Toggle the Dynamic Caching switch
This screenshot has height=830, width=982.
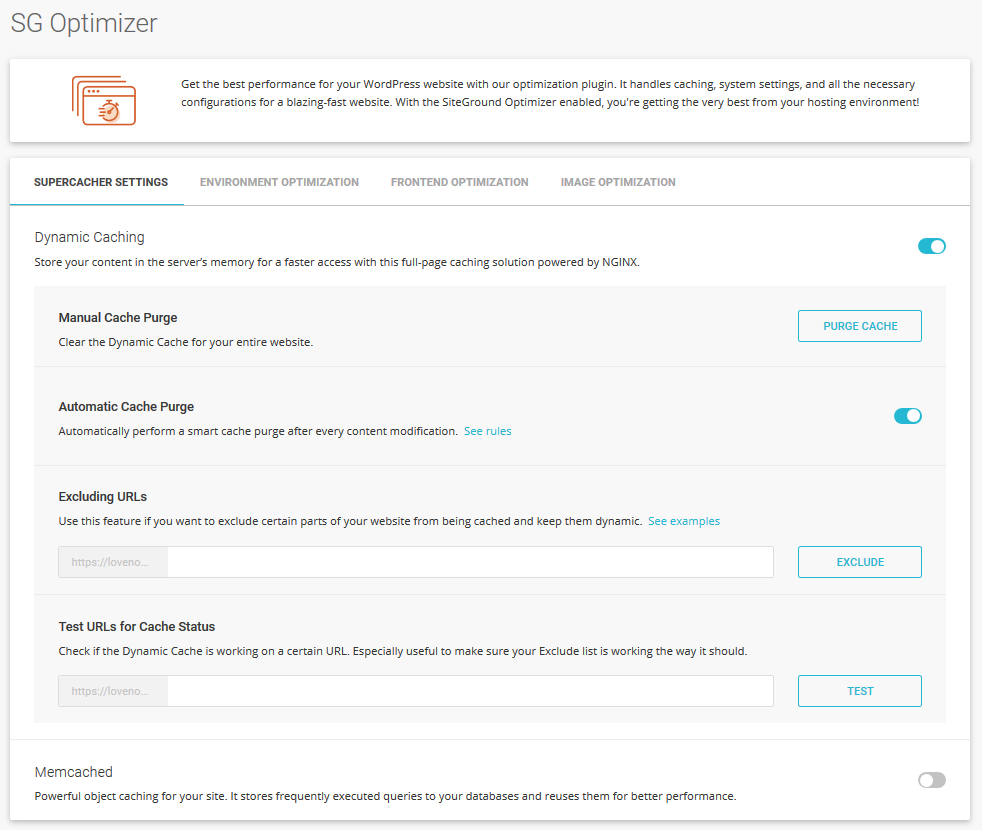pos(931,246)
